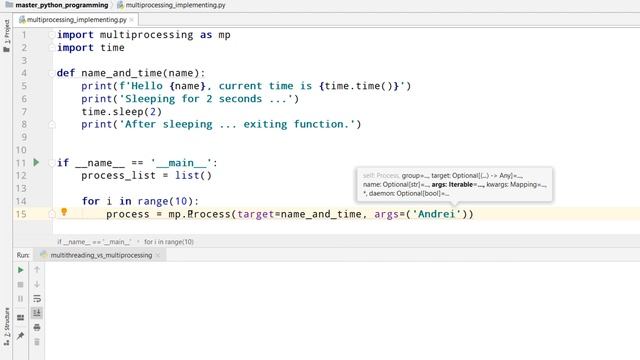Open the Project tool window sidebar tab

(x=7, y=36)
